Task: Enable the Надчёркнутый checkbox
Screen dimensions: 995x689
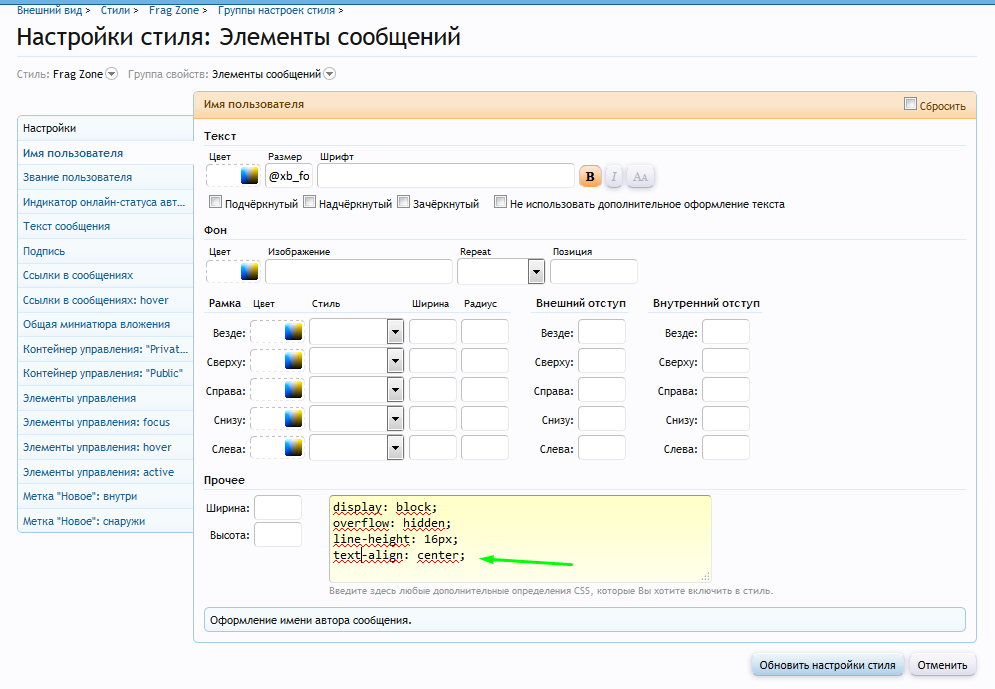Action: [309, 202]
